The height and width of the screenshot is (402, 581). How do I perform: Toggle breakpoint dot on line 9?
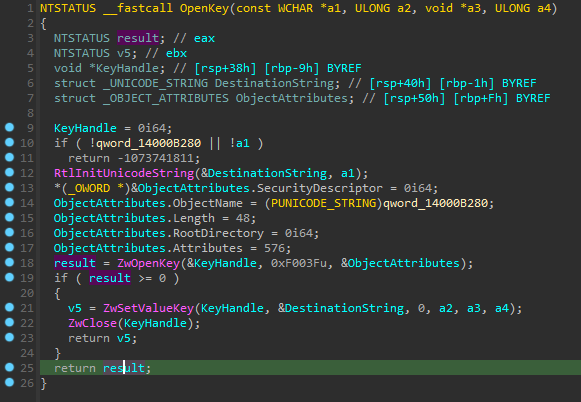coord(9,127)
